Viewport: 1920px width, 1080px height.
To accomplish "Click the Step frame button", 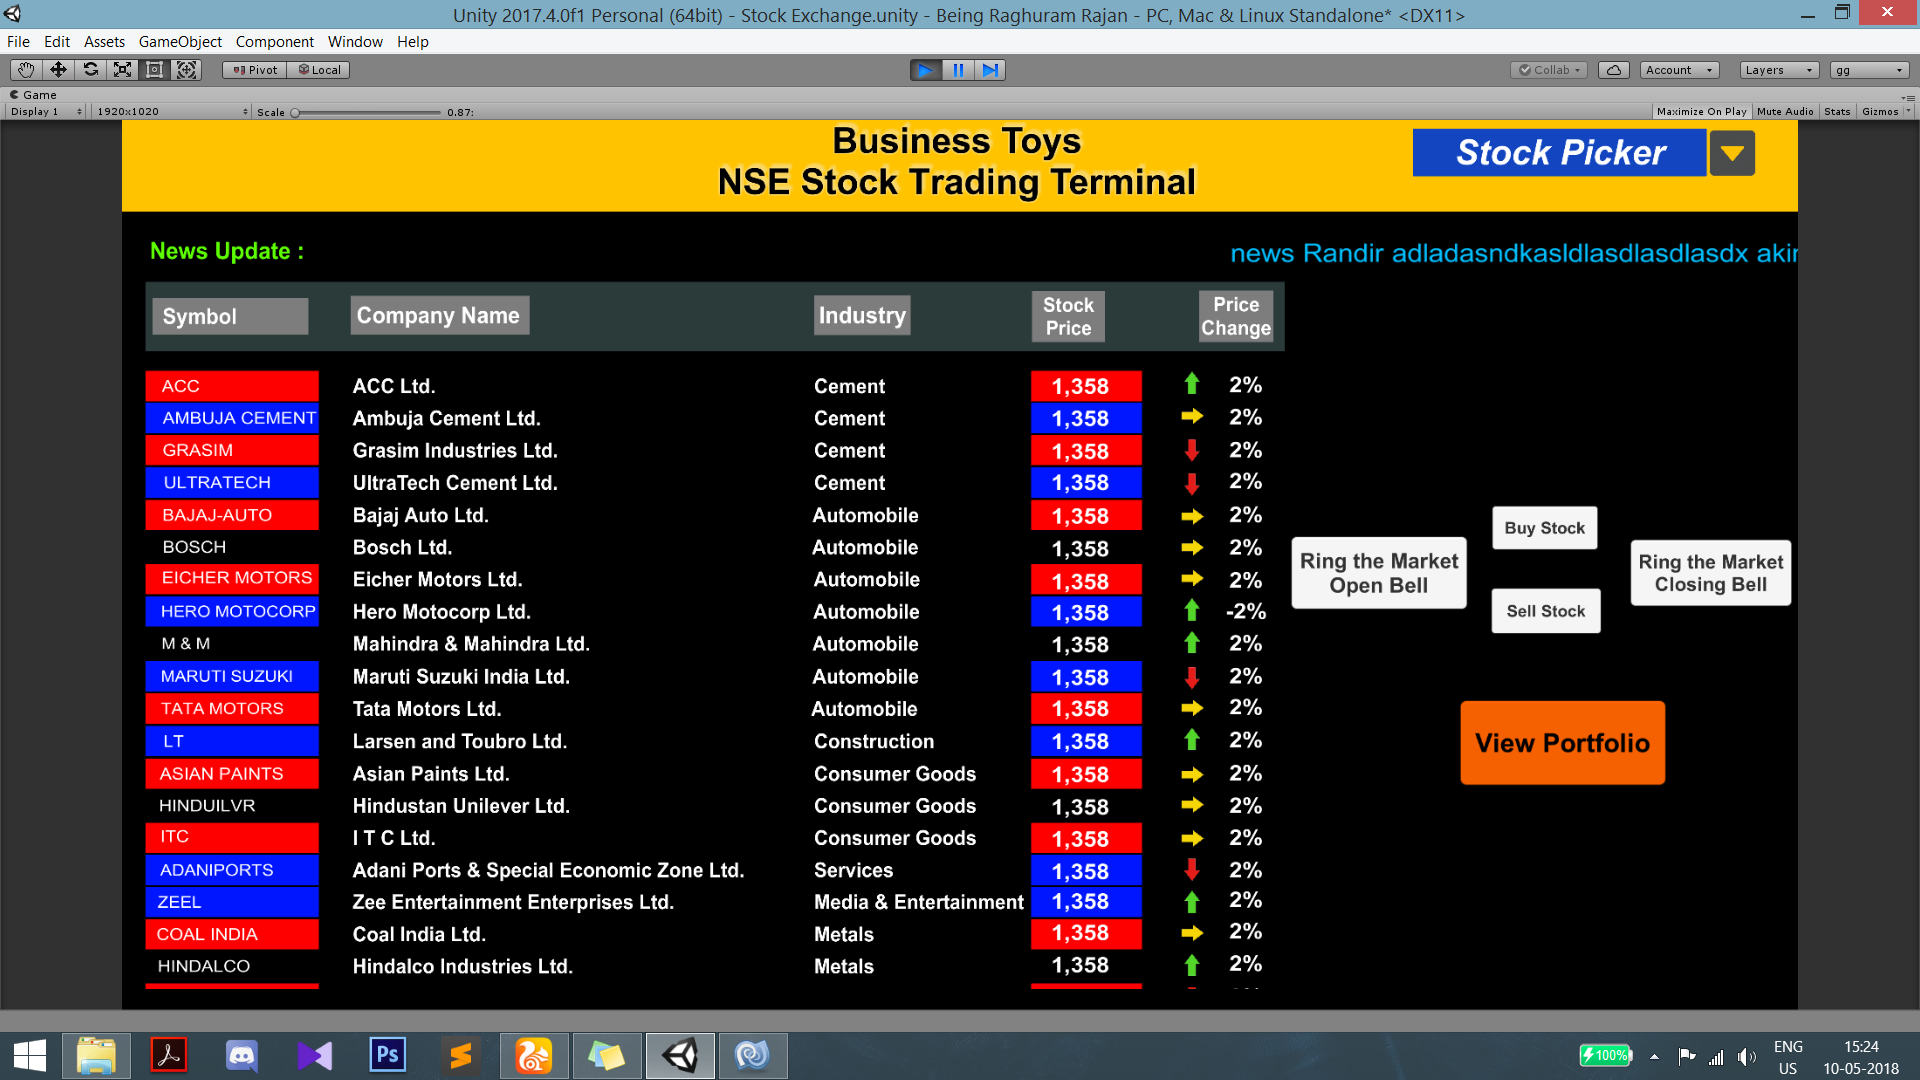I will [989, 70].
